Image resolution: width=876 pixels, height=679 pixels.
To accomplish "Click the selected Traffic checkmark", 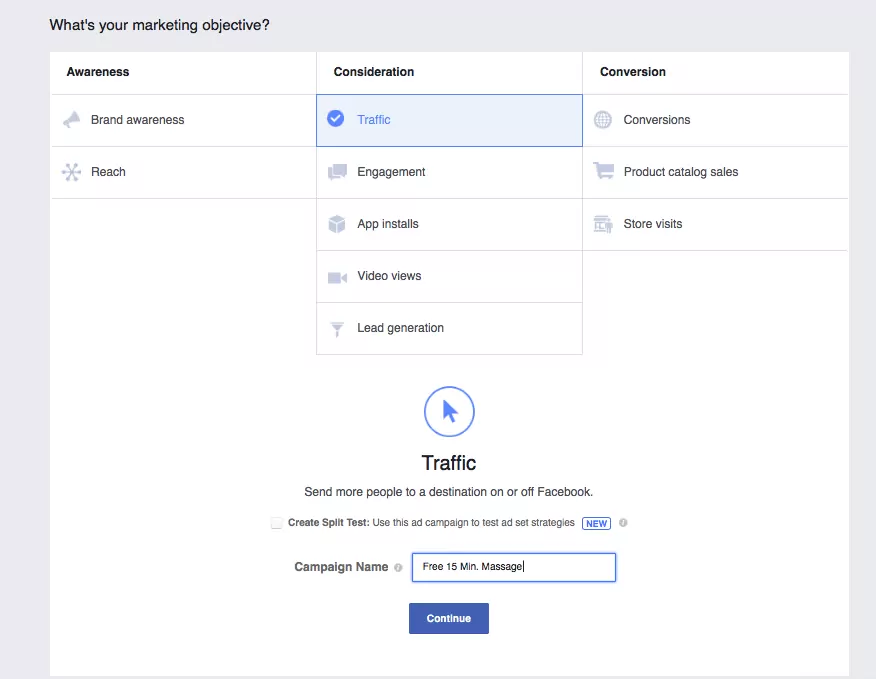I will (x=336, y=119).
